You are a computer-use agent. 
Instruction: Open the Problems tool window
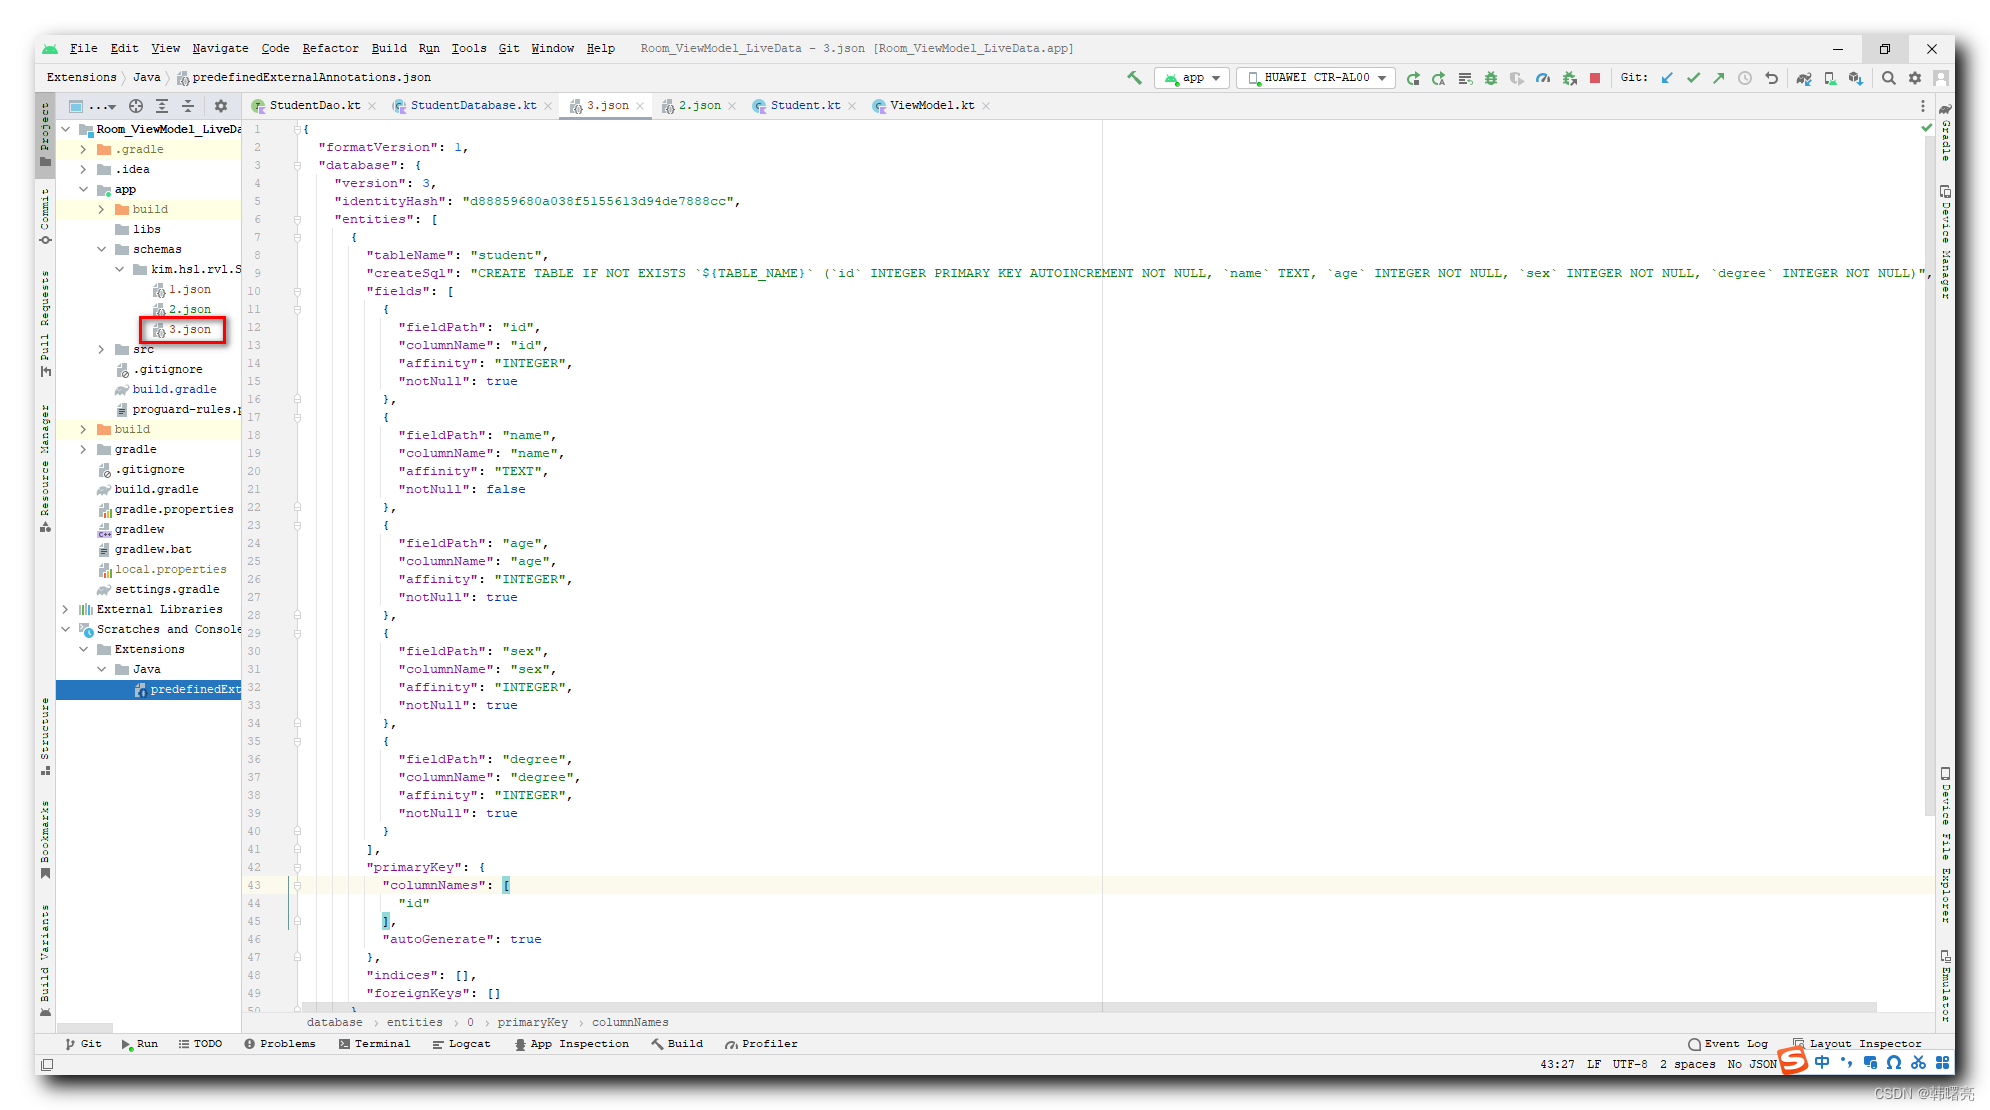click(279, 1044)
